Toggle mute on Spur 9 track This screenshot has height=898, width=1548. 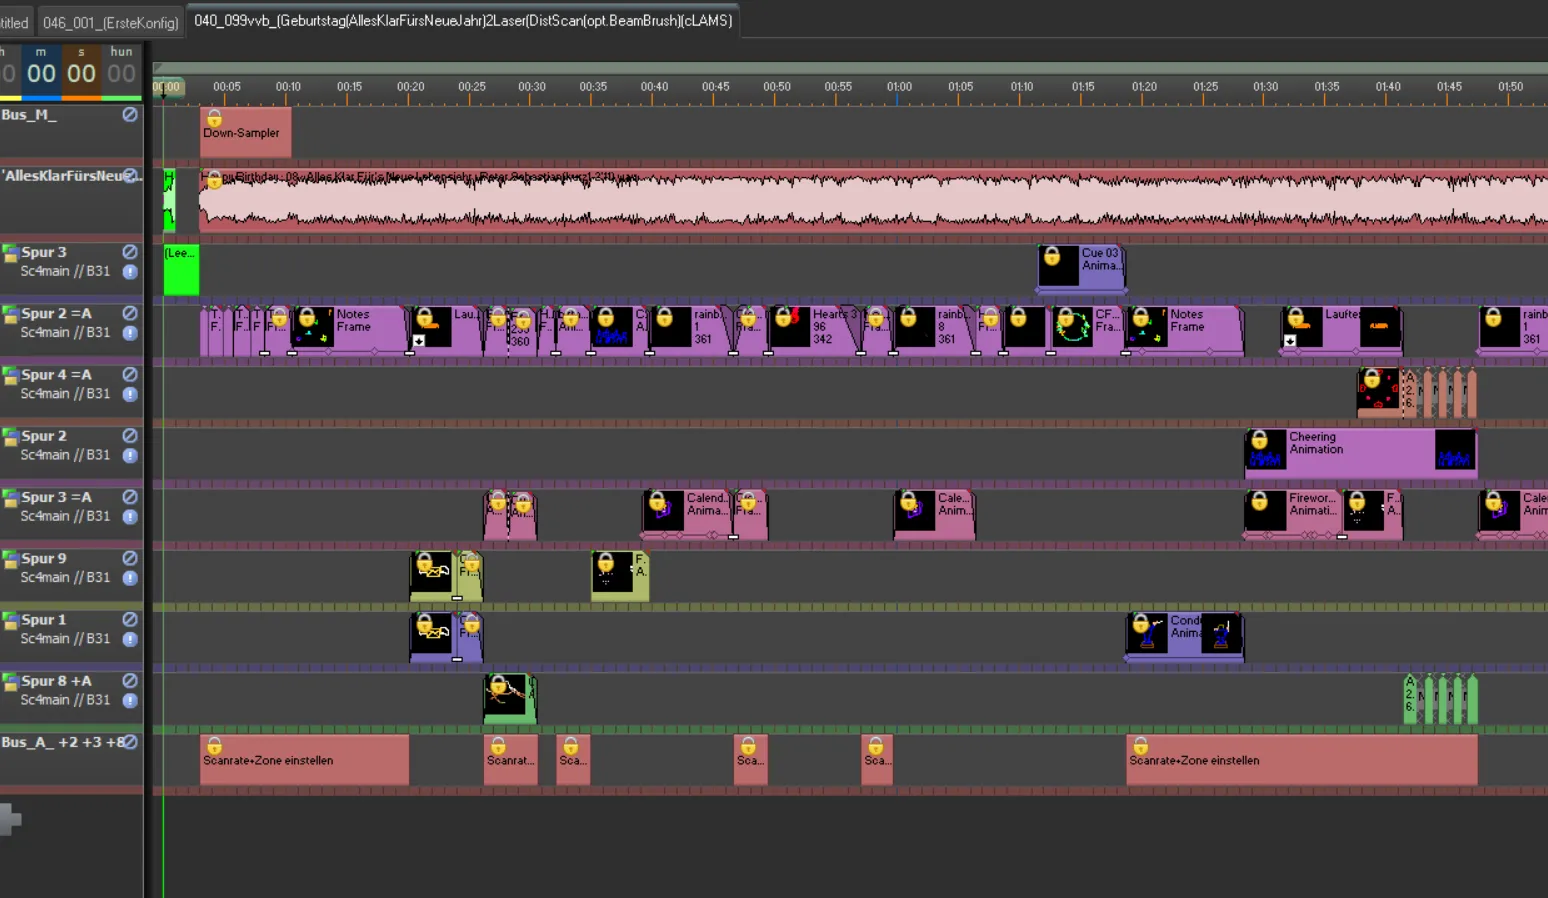[x=130, y=559]
